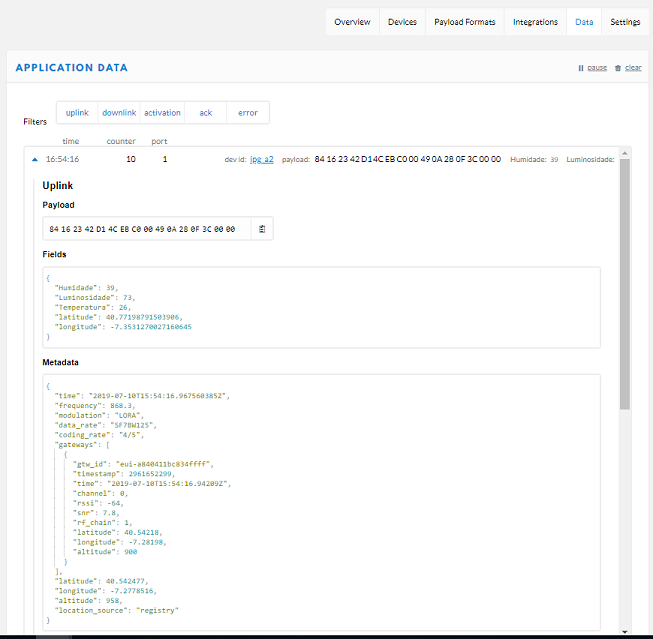Switch to the Devices tab

click(x=402, y=22)
